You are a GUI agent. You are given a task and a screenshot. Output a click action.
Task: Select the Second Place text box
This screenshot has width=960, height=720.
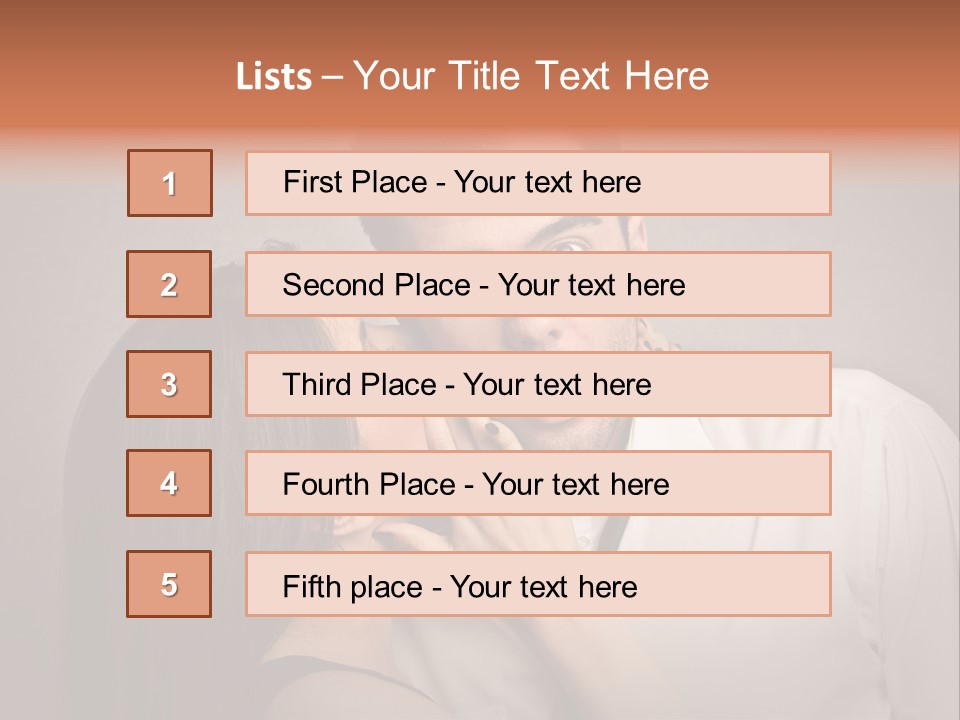click(x=538, y=284)
